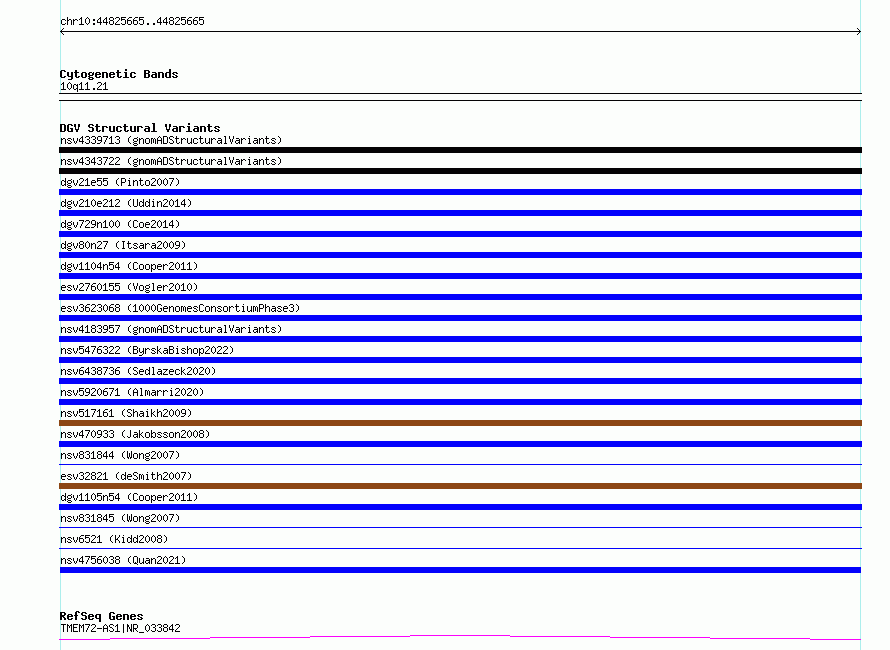Click brown bar under nsv517161 (Shaikh2009)
Screen dimensions: 890x650
tap(460, 423)
